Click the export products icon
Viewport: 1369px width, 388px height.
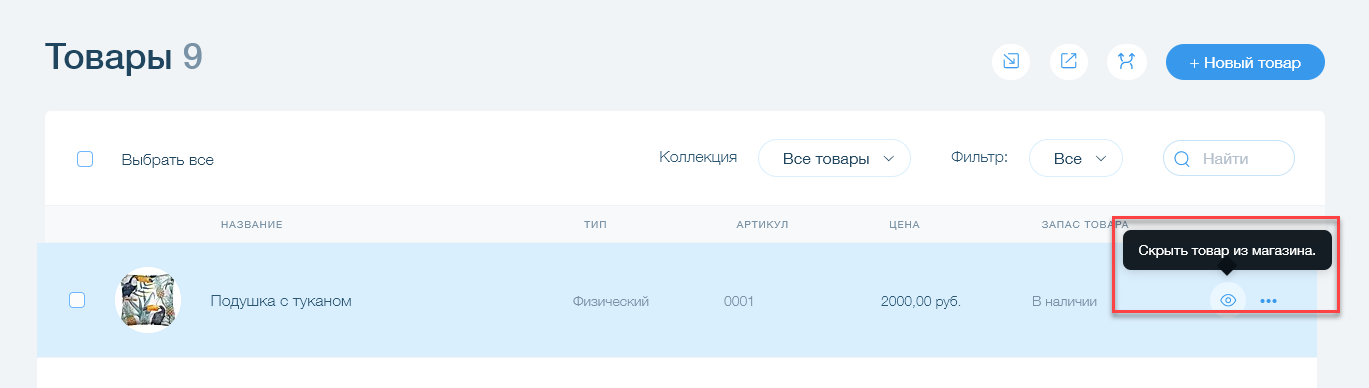point(1069,62)
